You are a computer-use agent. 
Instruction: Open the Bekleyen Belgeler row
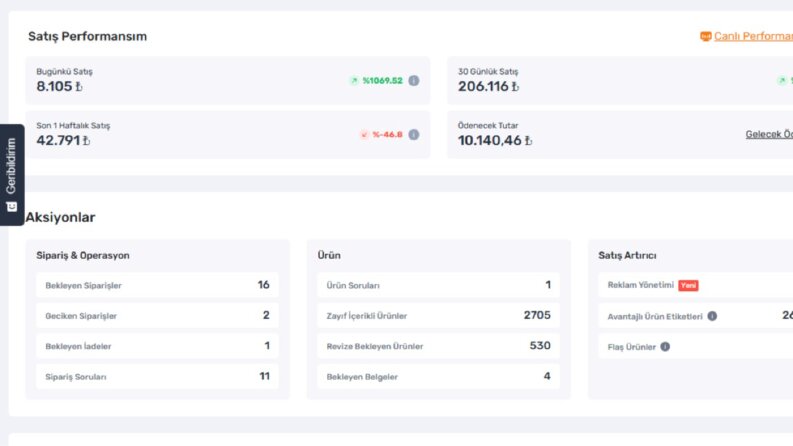[438, 376]
